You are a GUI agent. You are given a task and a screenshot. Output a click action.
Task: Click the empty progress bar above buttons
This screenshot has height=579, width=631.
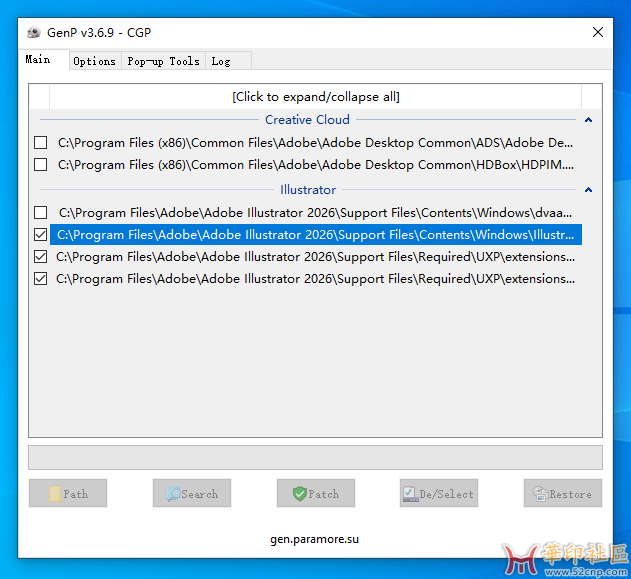[x=315, y=458]
